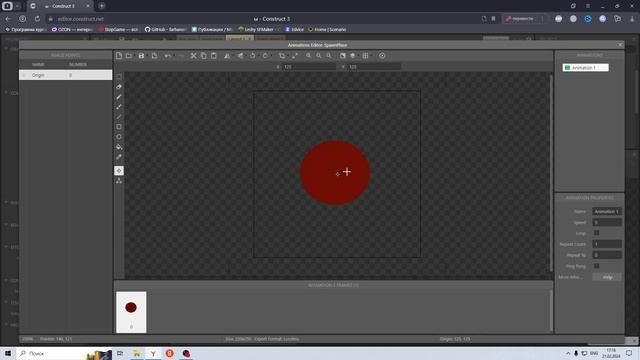
Task: Click the paste clipboard icon
Action: 213,56
